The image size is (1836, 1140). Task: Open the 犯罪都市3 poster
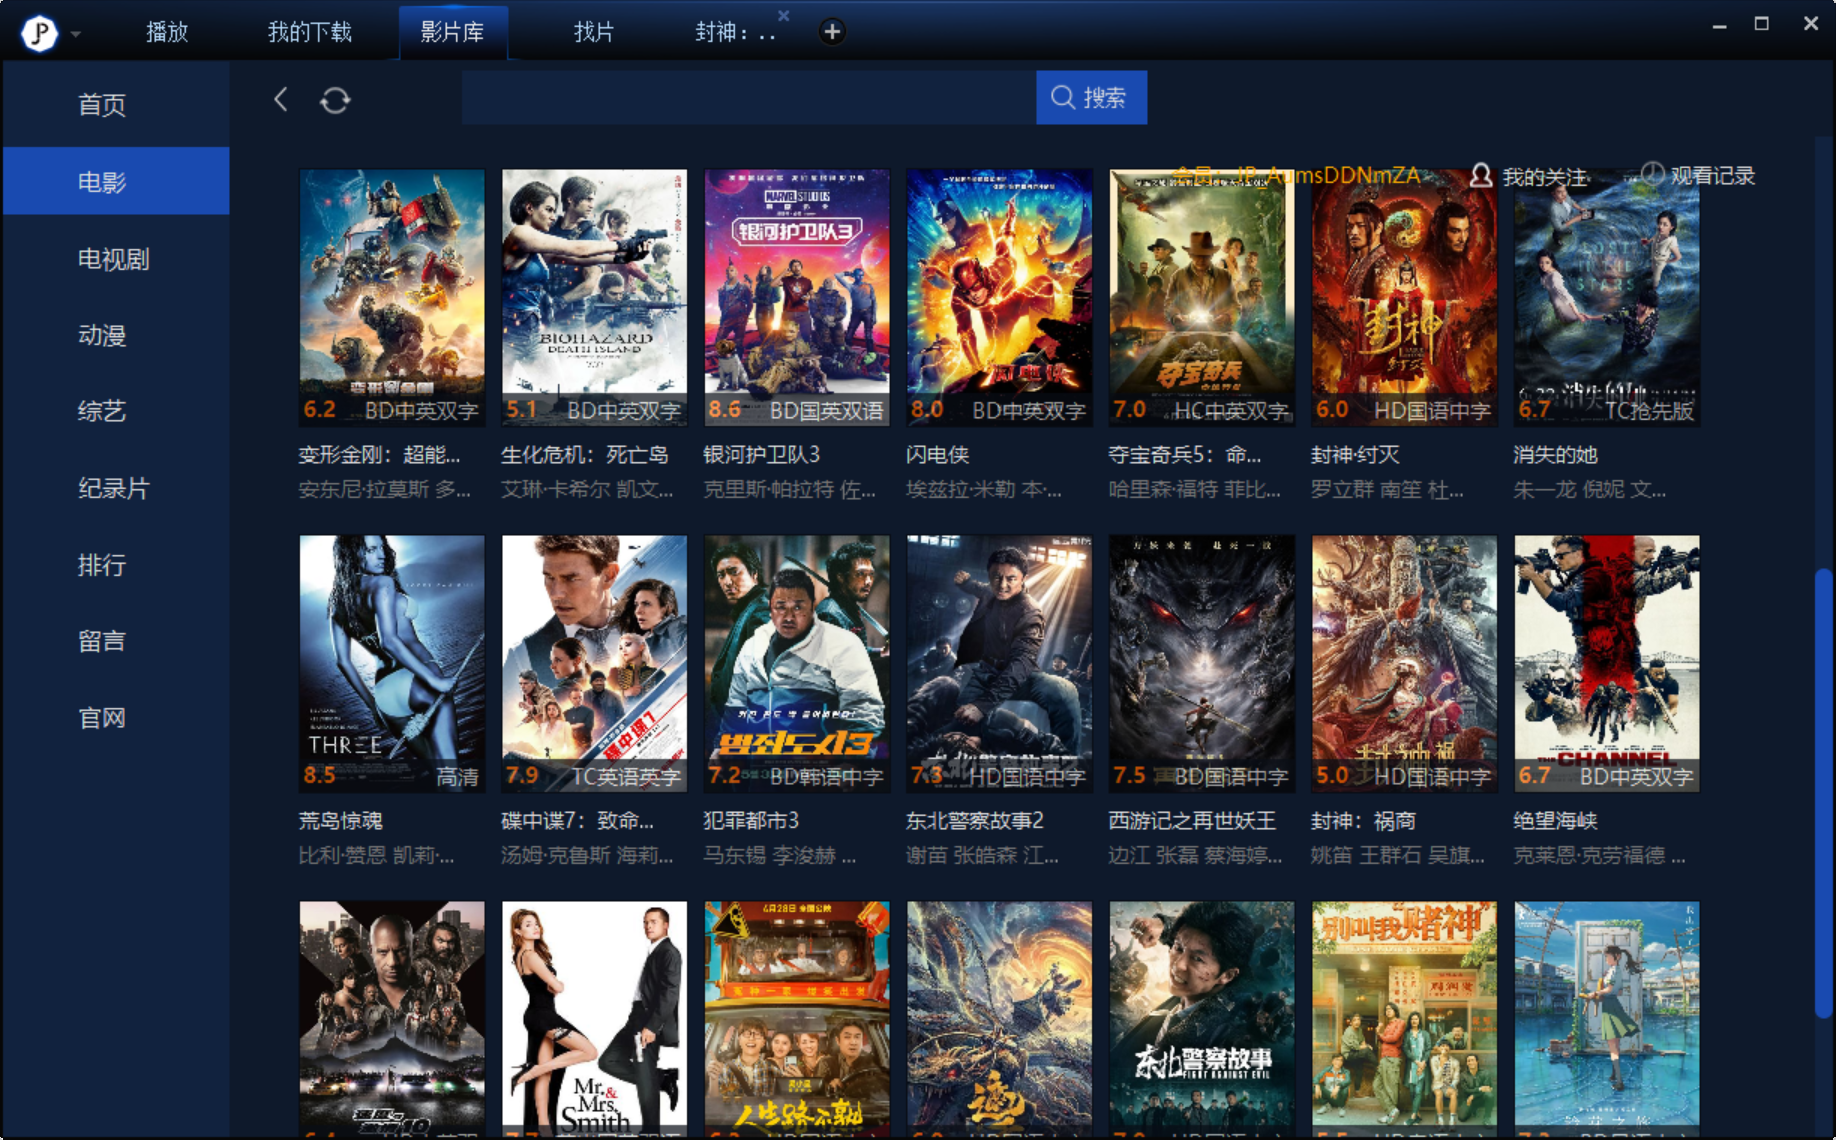tap(797, 663)
